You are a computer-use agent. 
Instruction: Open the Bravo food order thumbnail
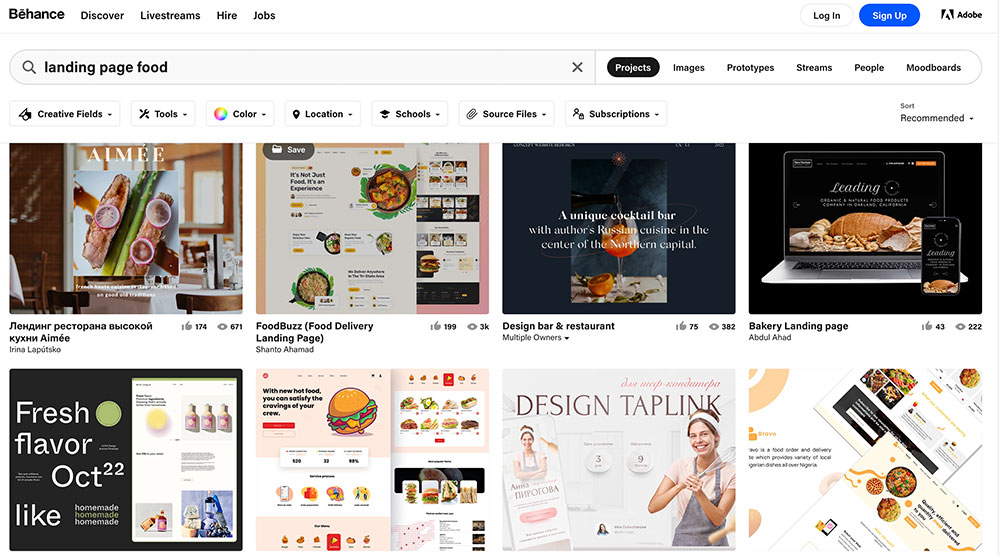click(x=865, y=460)
